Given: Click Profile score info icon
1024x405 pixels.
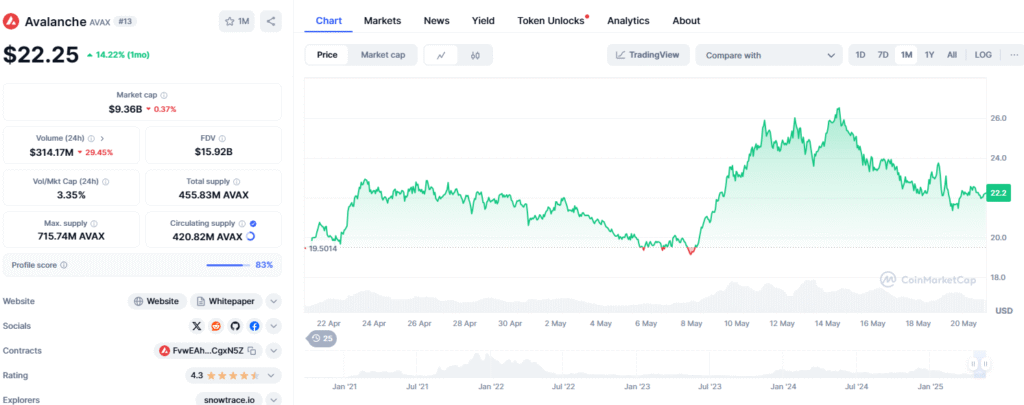Looking at the screenshot, I should 64,265.
